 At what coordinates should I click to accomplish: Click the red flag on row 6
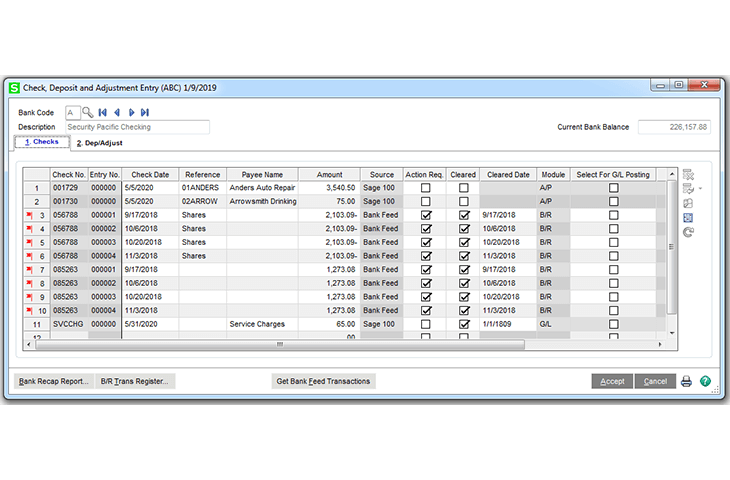pos(29,256)
